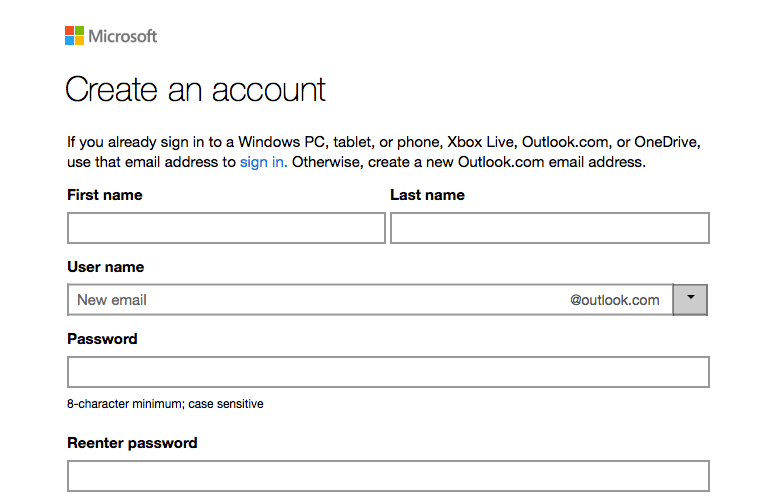Focus the First name field
The image size is (779, 503).
tap(227, 228)
